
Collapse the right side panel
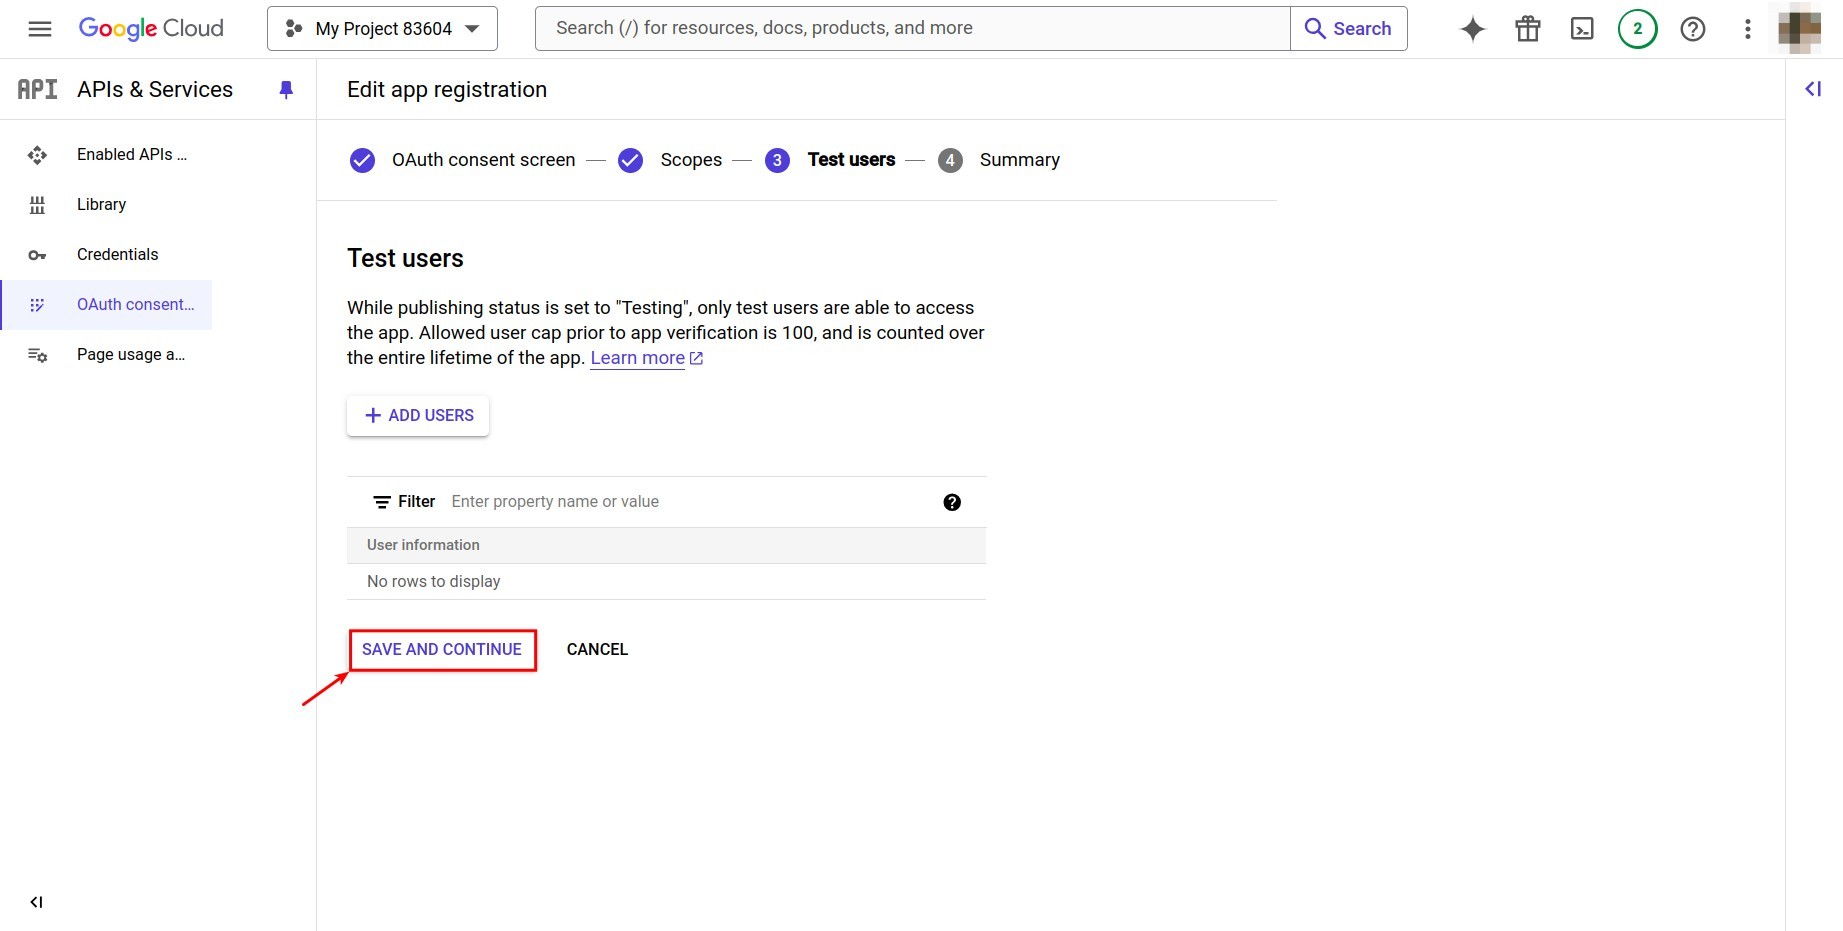coord(1811,89)
